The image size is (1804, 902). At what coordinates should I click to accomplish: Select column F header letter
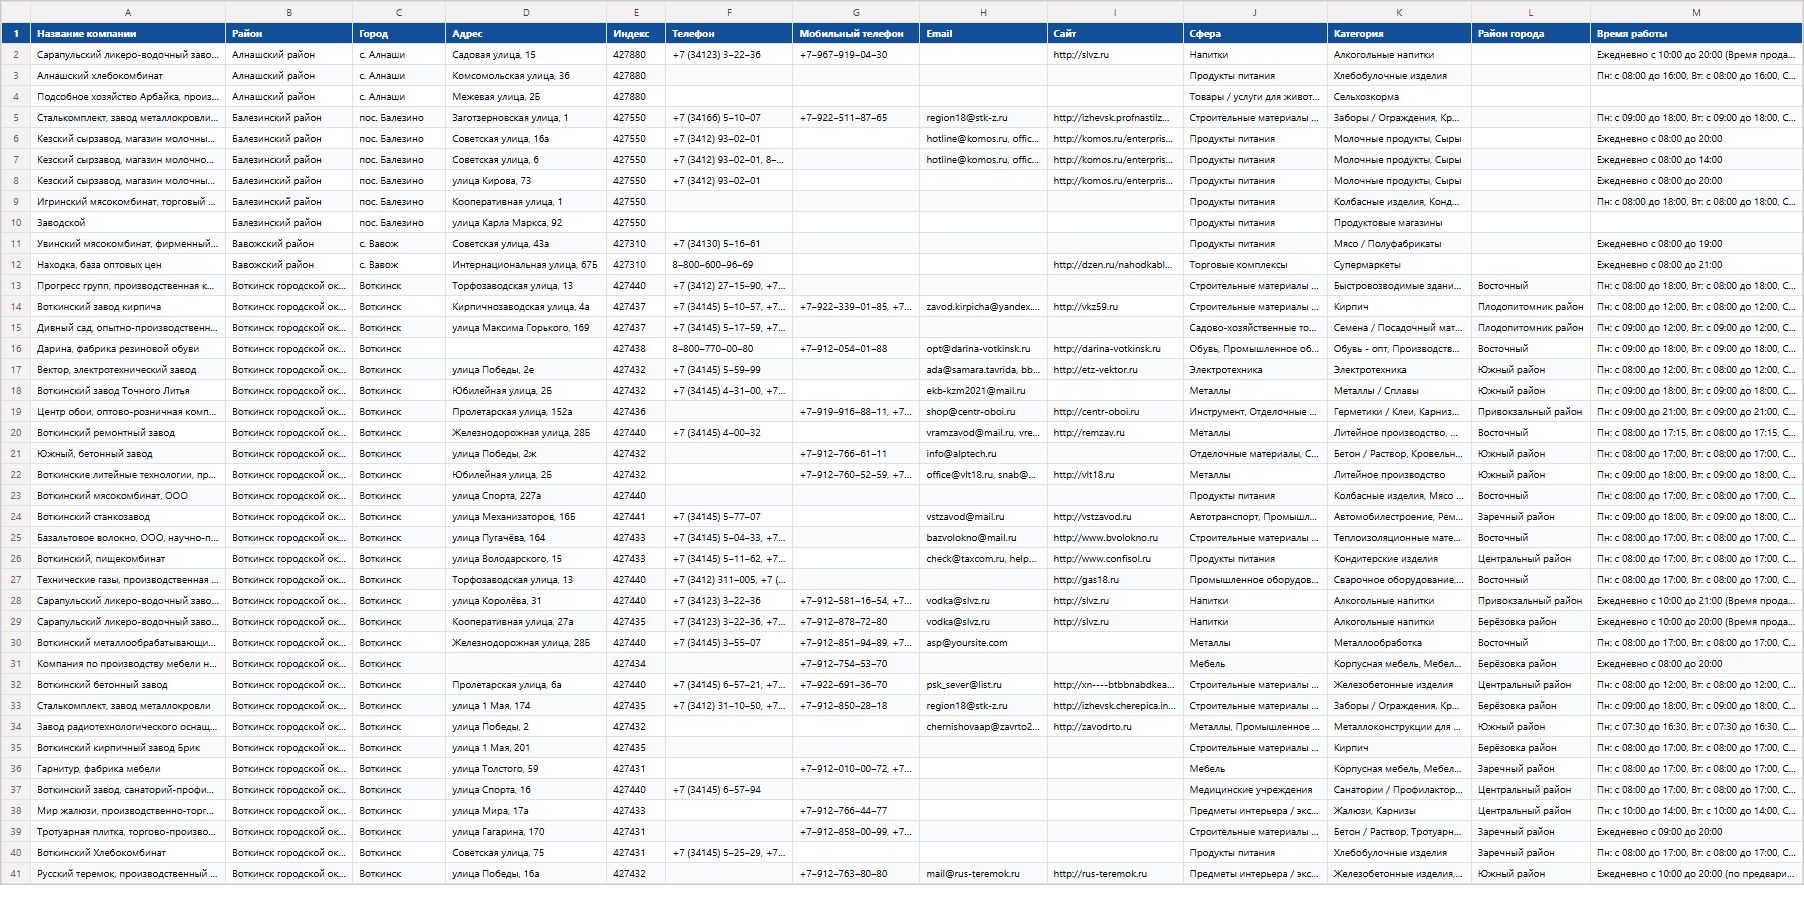(x=729, y=12)
